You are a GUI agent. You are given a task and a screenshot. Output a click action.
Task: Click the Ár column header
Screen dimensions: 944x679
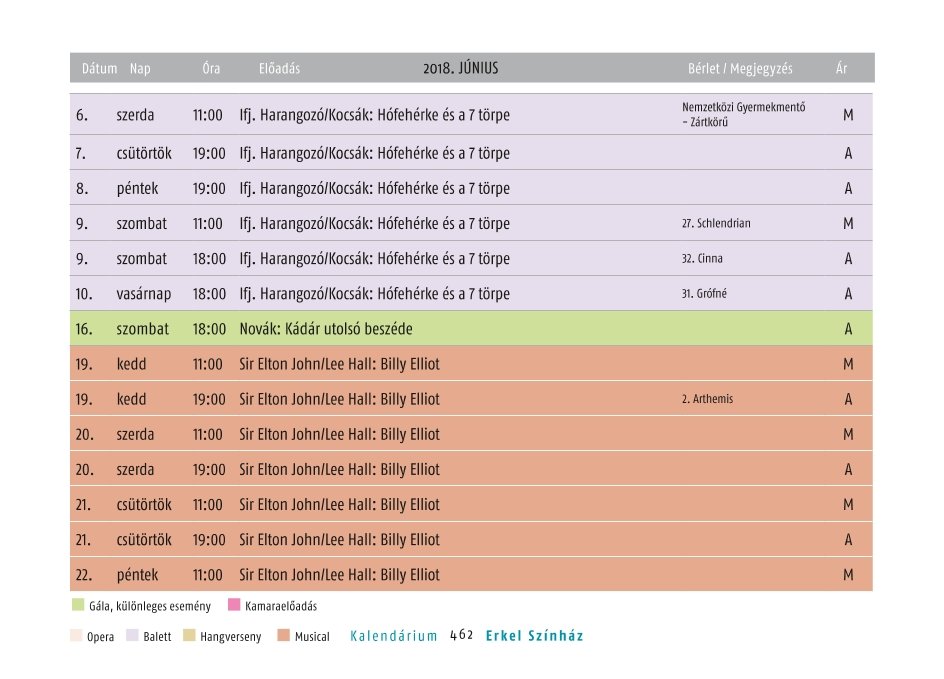coord(842,69)
